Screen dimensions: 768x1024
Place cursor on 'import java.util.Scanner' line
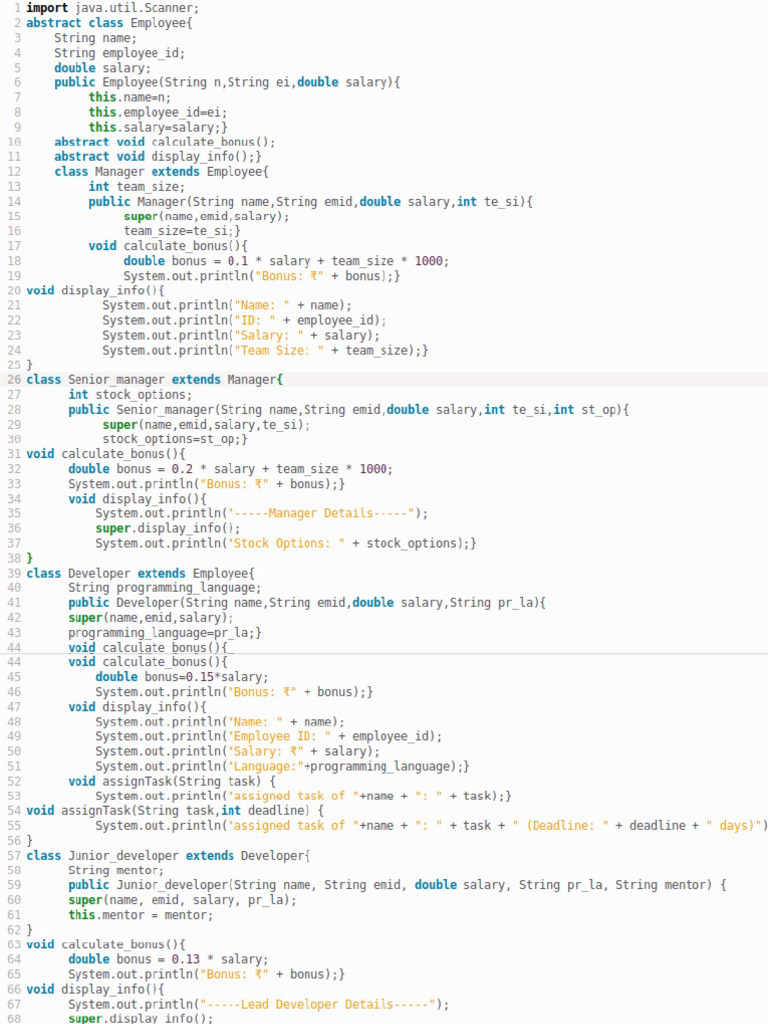click(112, 8)
